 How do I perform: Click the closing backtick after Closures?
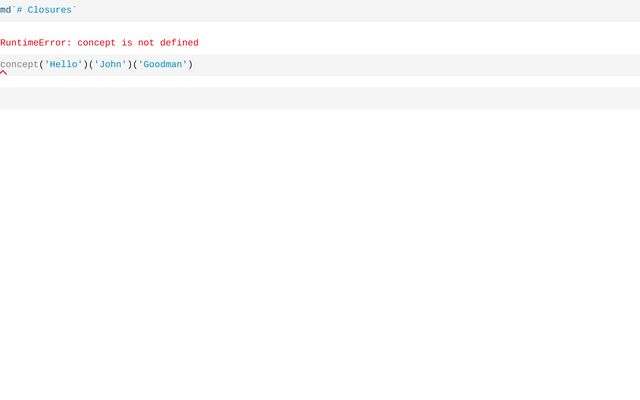point(74,10)
